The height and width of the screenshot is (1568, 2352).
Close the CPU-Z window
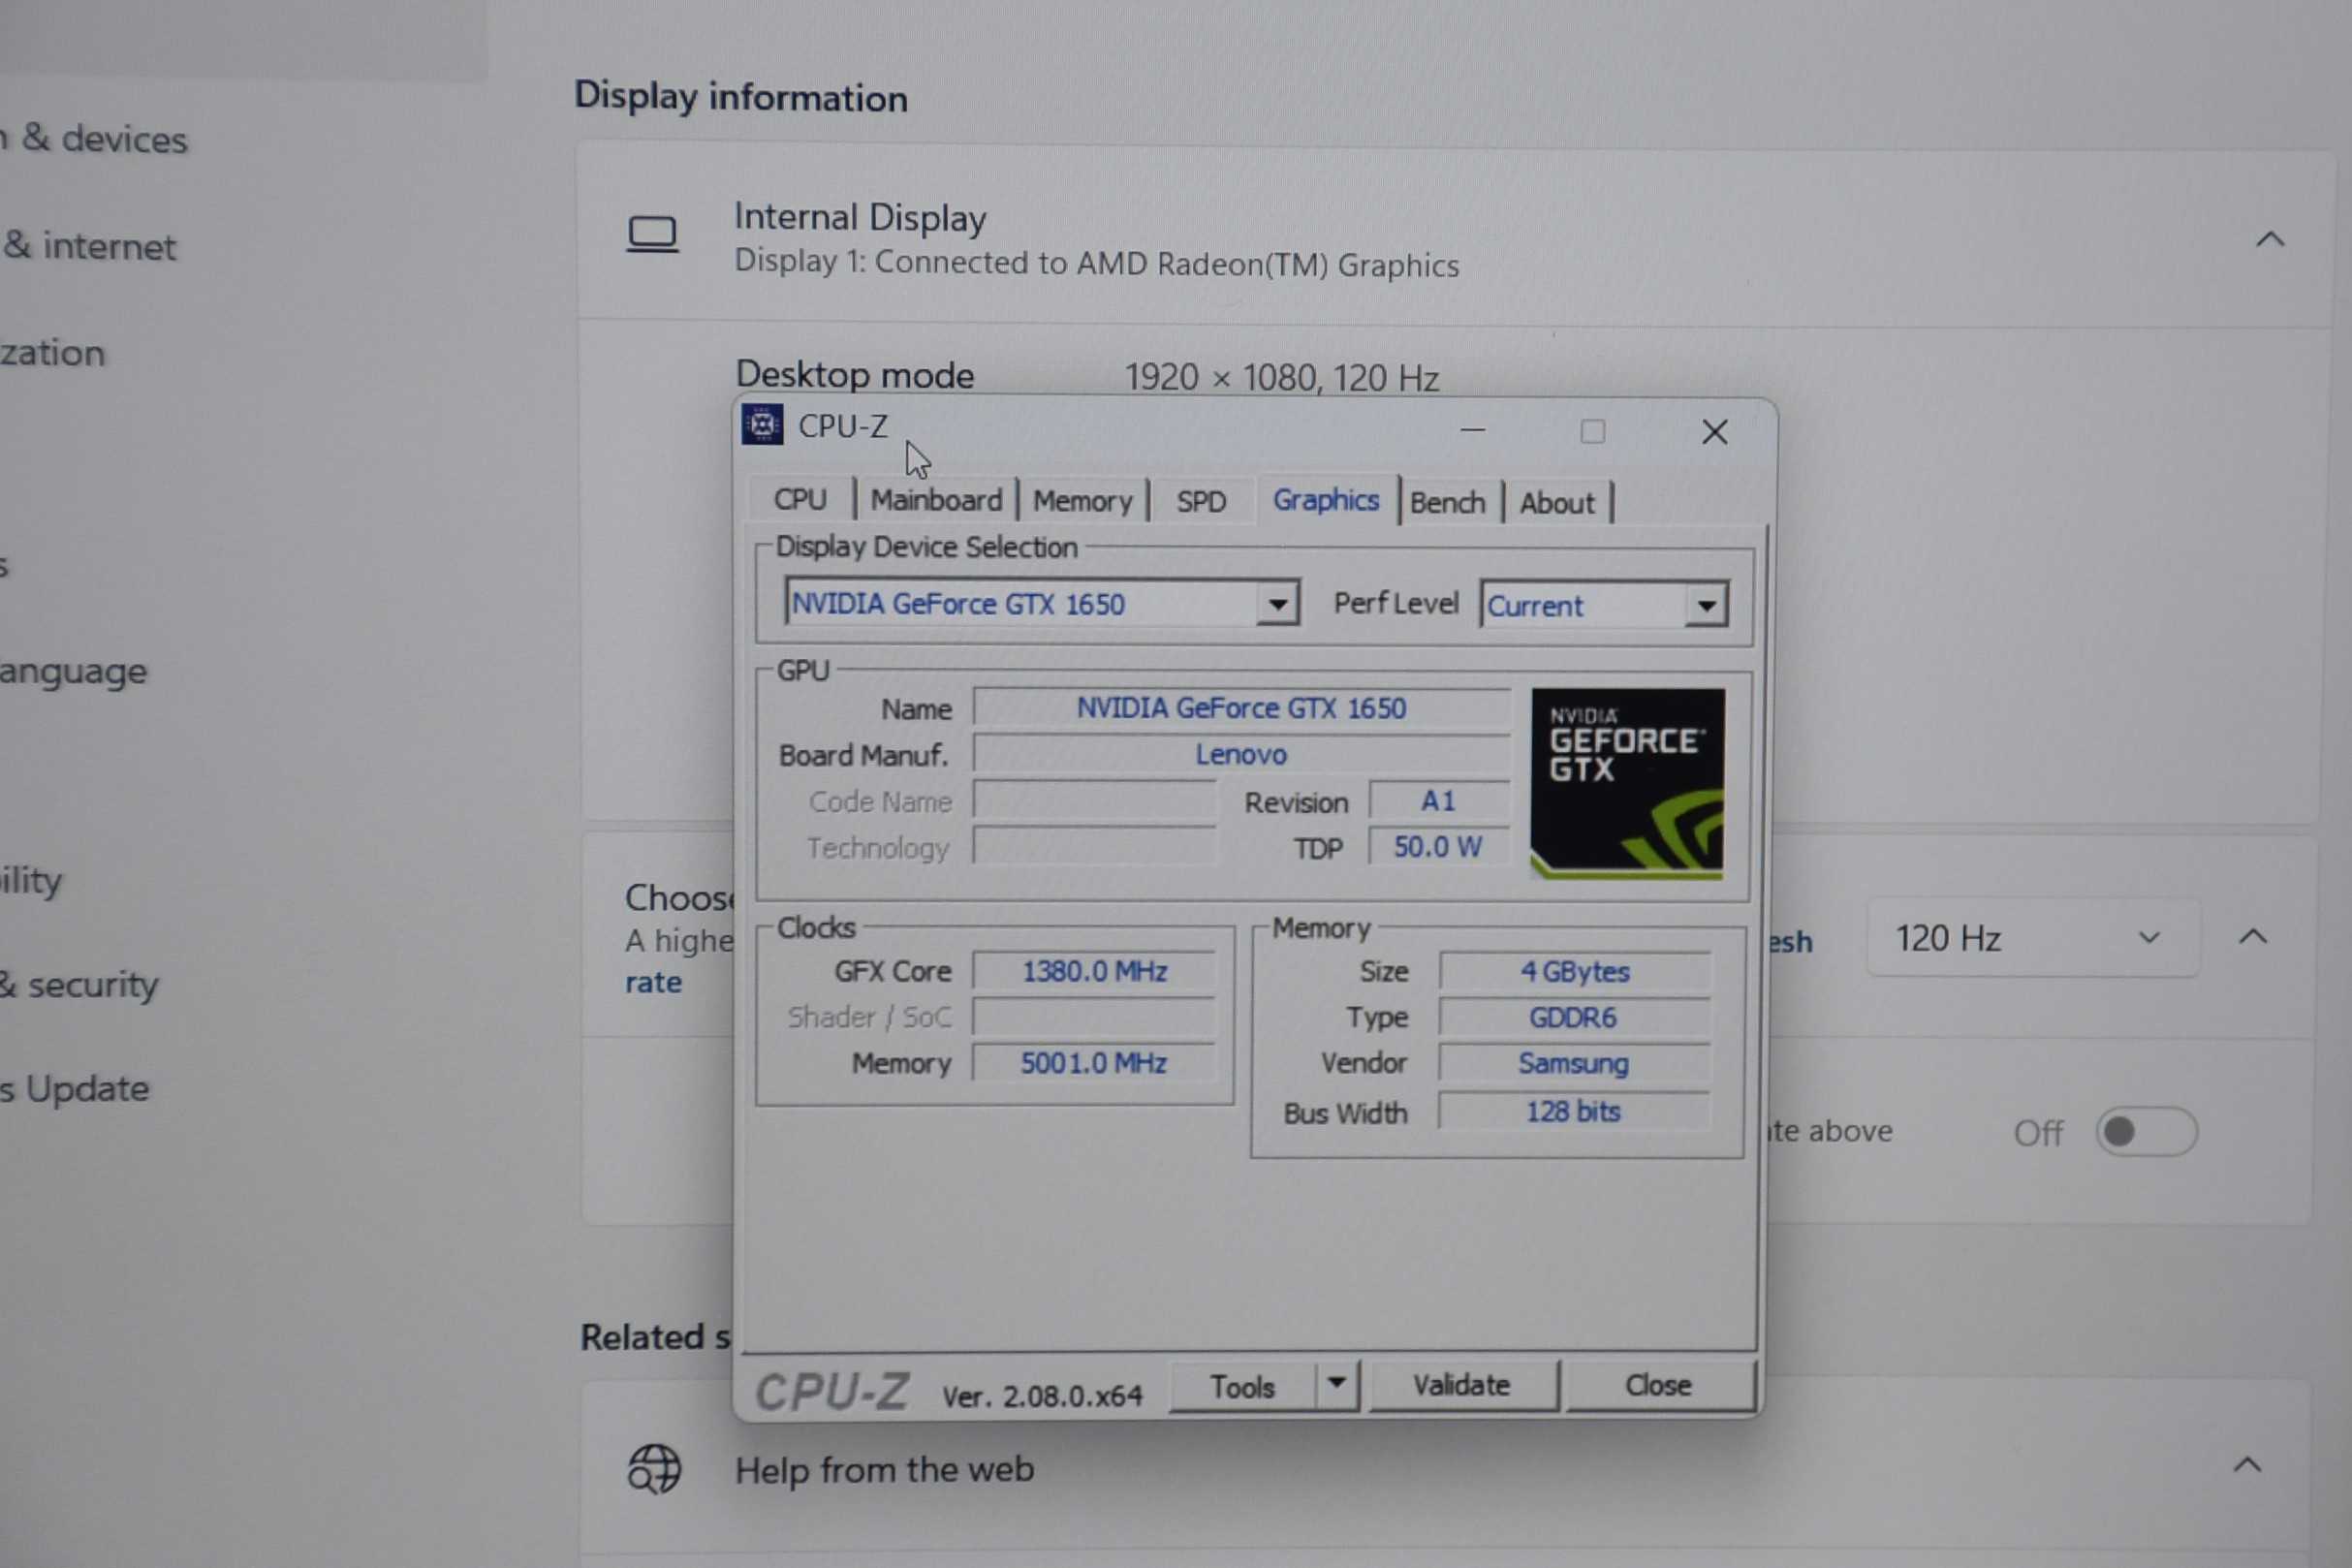pyautogui.click(x=1714, y=432)
